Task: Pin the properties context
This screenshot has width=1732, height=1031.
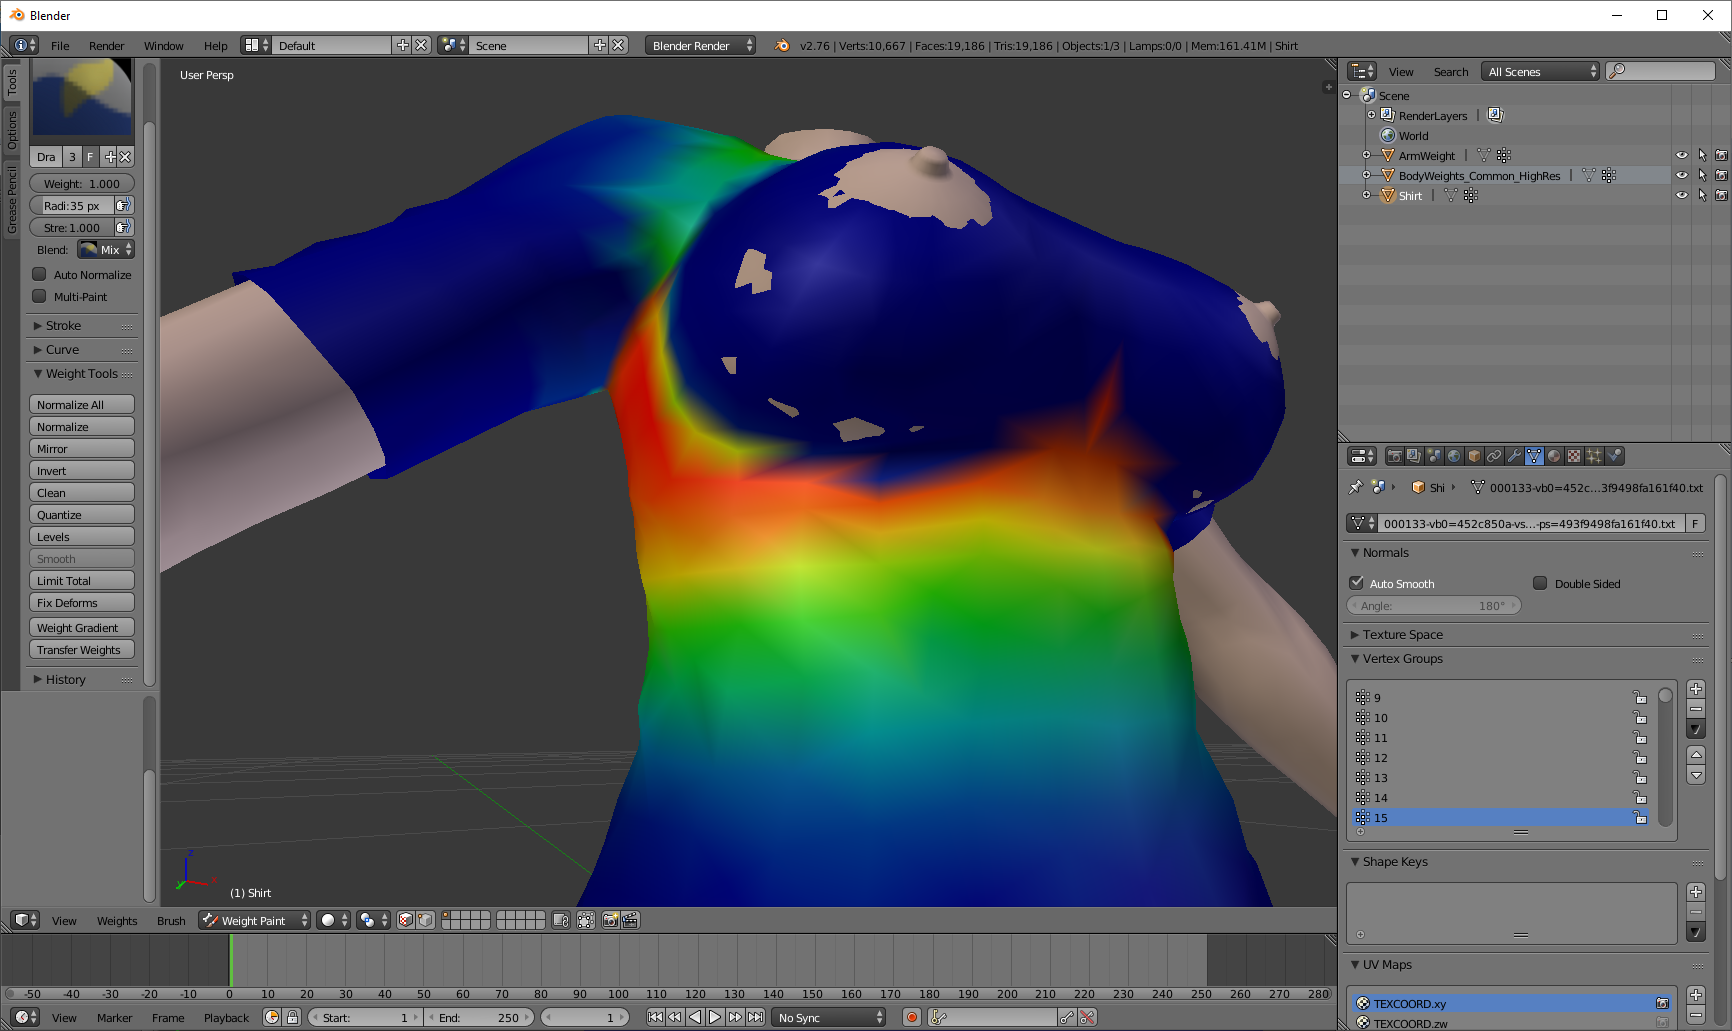Action: tap(1356, 487)
